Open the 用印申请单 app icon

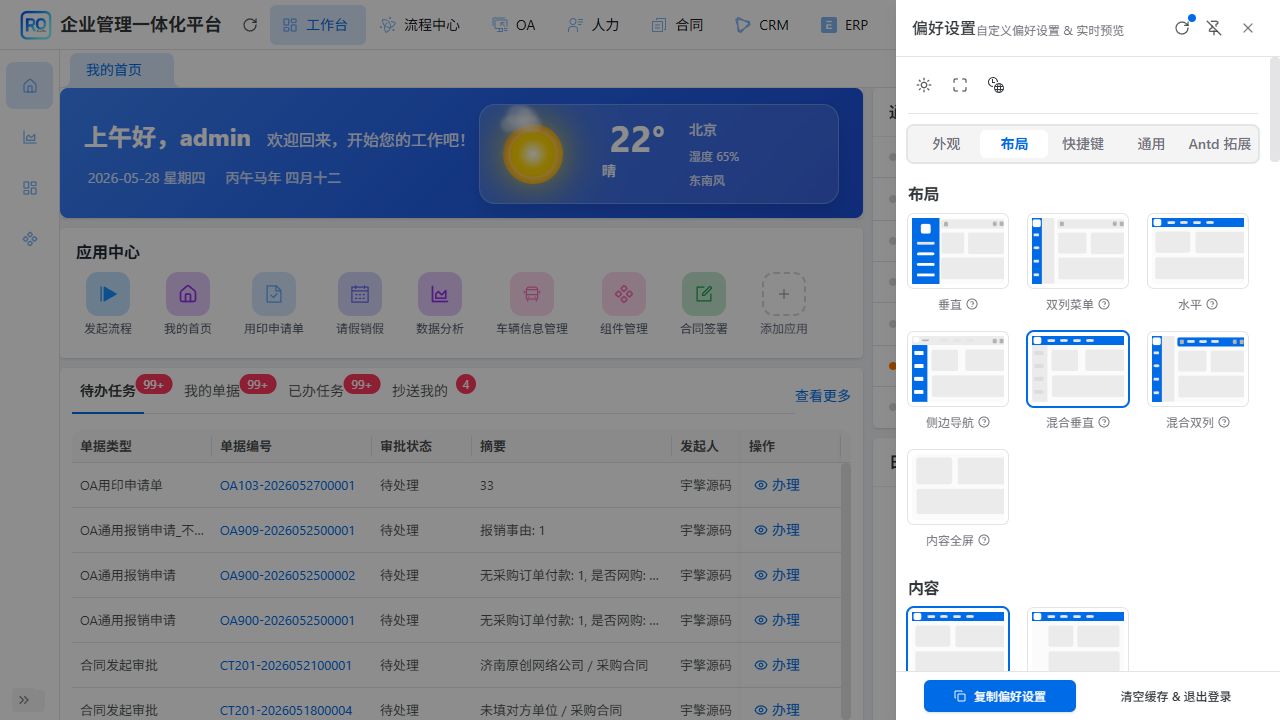(x=274, y=294)
